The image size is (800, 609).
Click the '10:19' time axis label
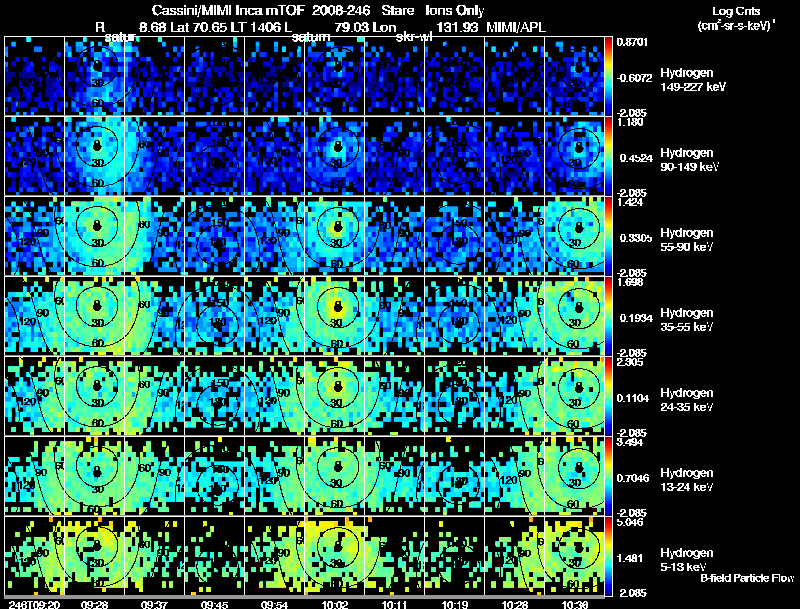[455, 604]
